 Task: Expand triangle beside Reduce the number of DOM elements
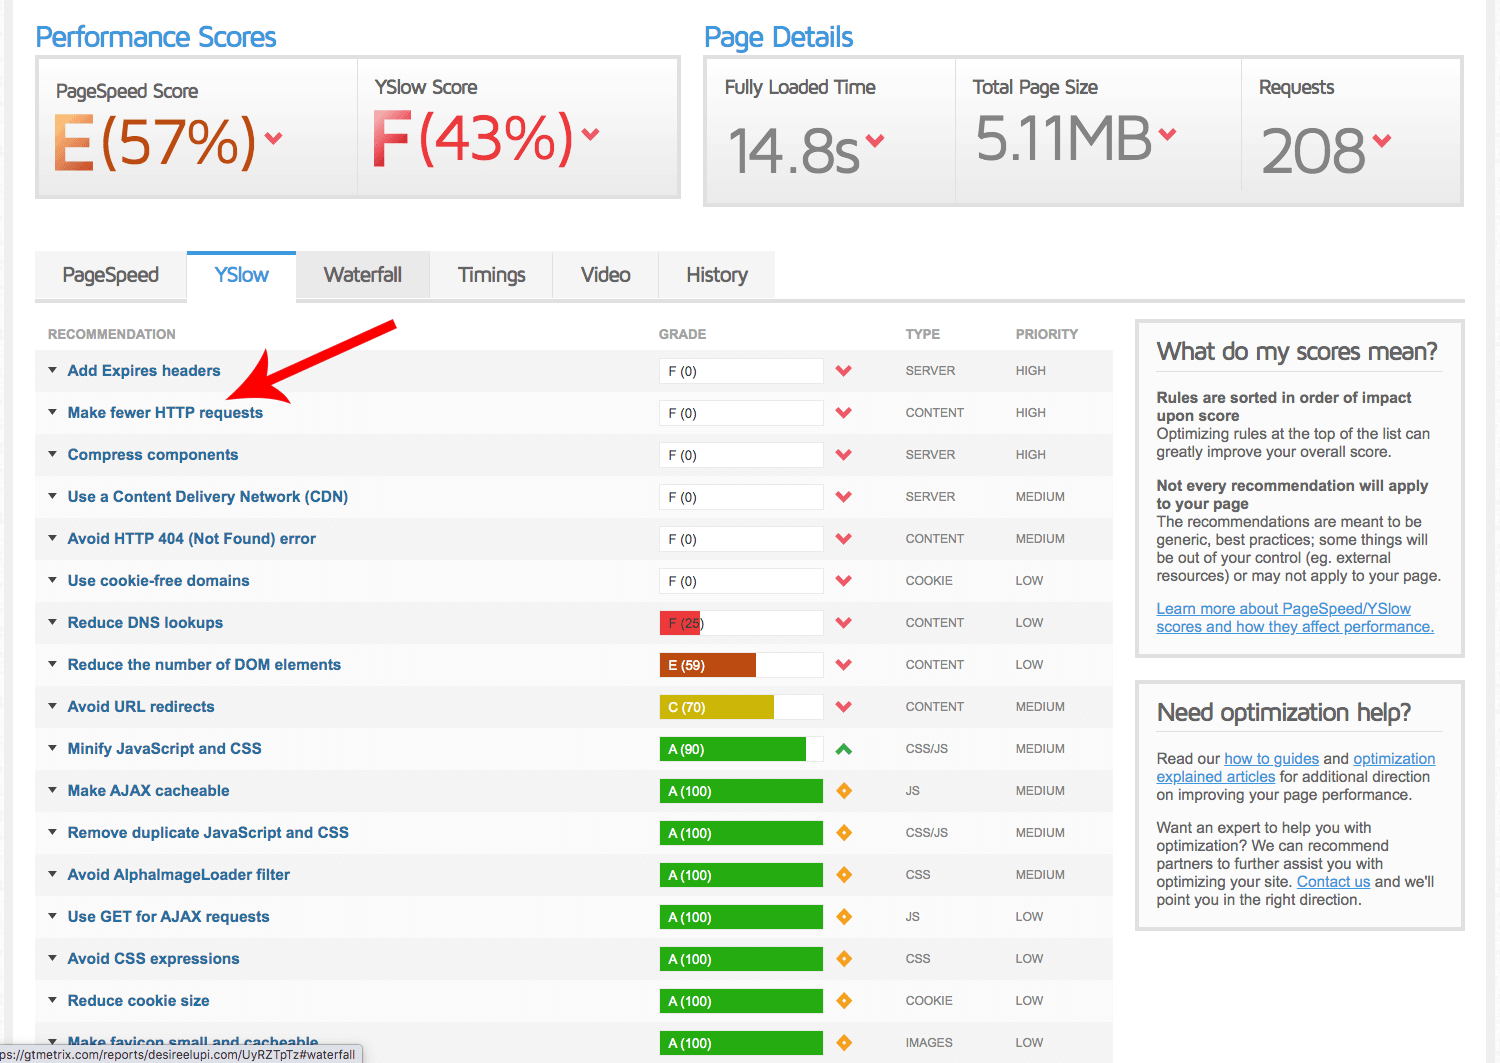point(52,664)
